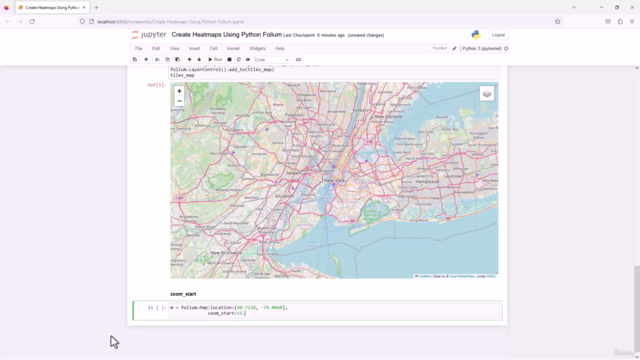
Task: Move selected cell up arrow
Action: [189, 60]
